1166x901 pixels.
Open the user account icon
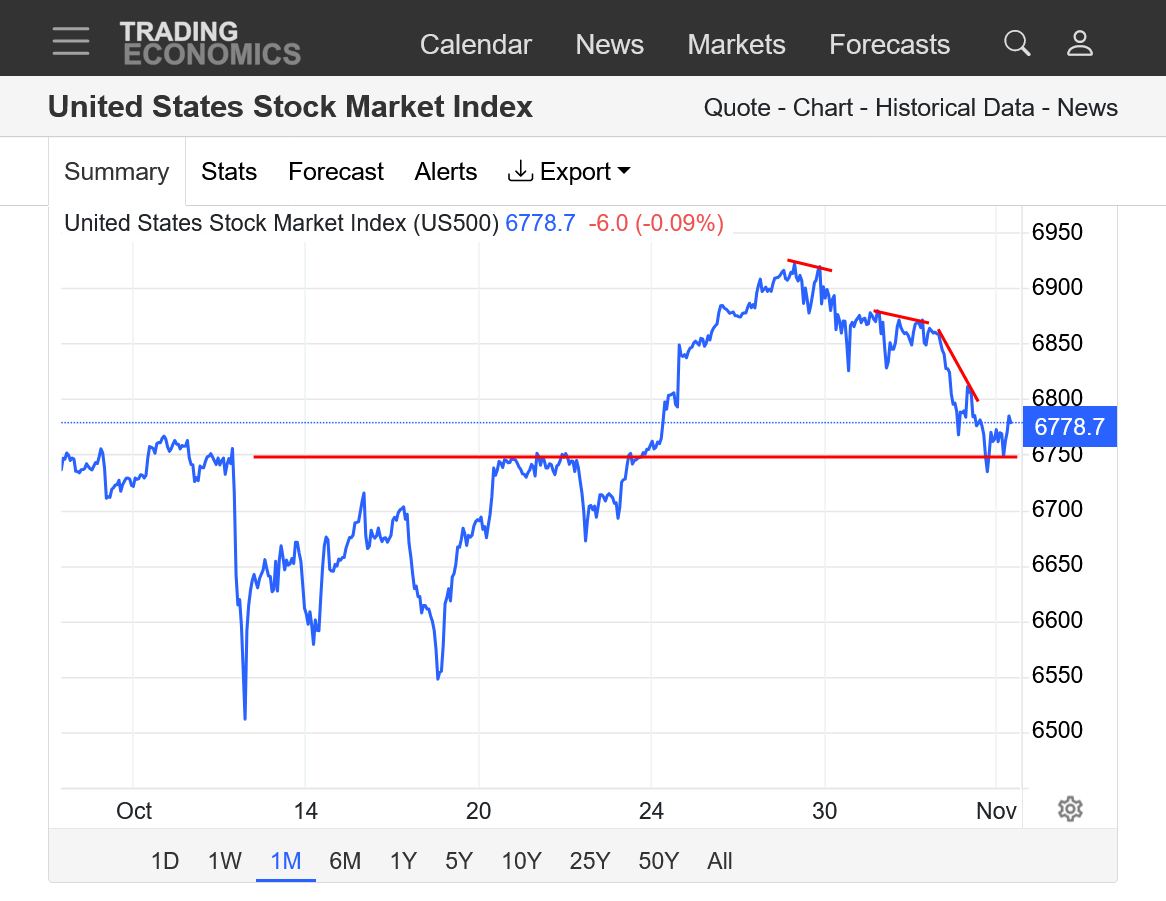pos(1080,43)
